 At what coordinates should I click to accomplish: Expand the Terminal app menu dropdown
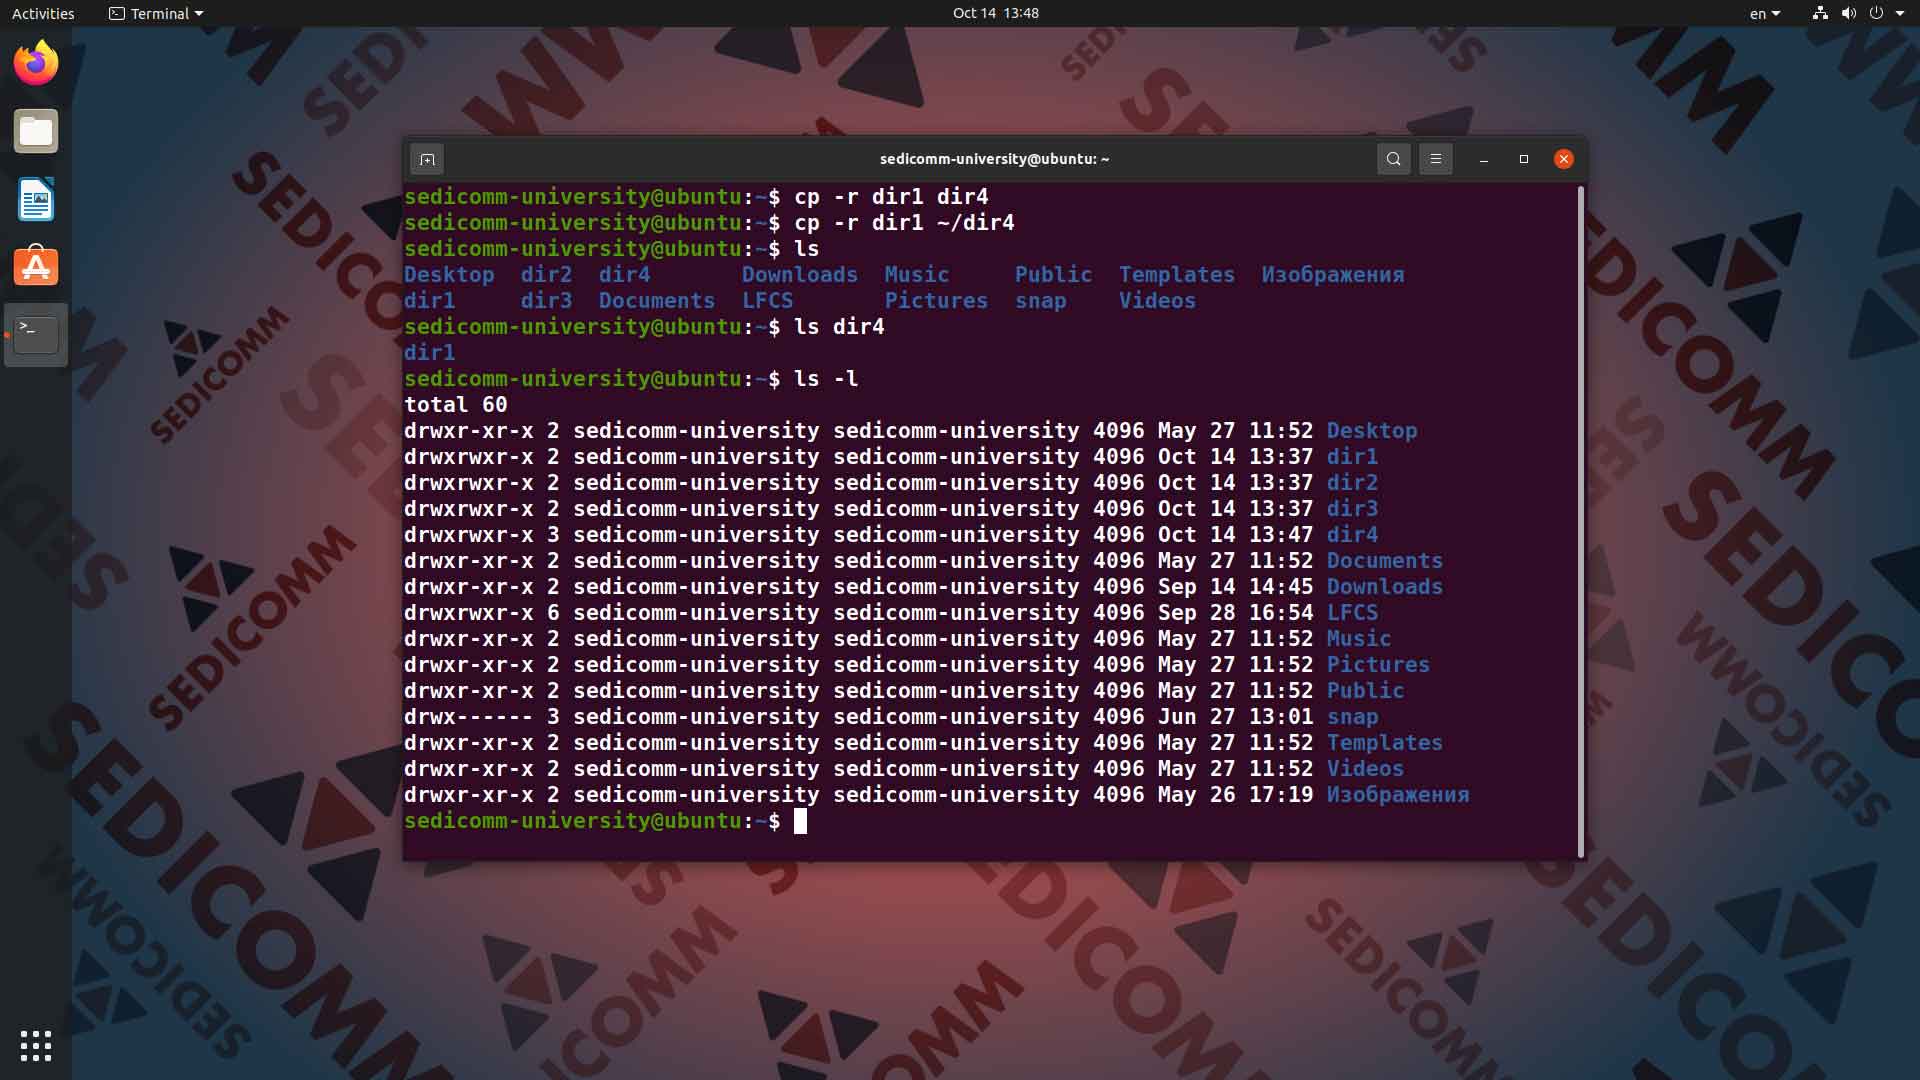pyautogui.click(x=155, y=13)
